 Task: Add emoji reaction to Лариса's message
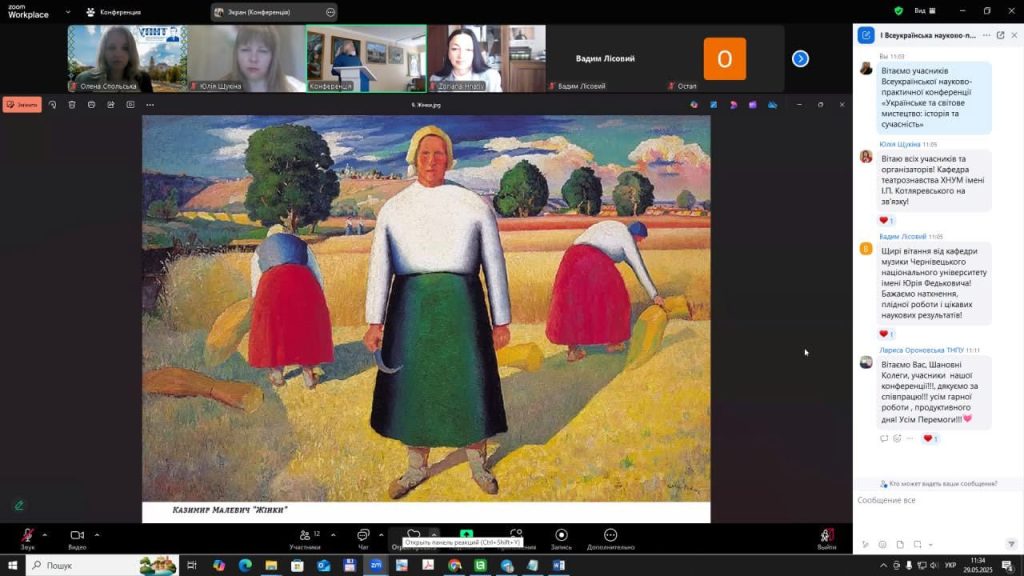point(897,439)
